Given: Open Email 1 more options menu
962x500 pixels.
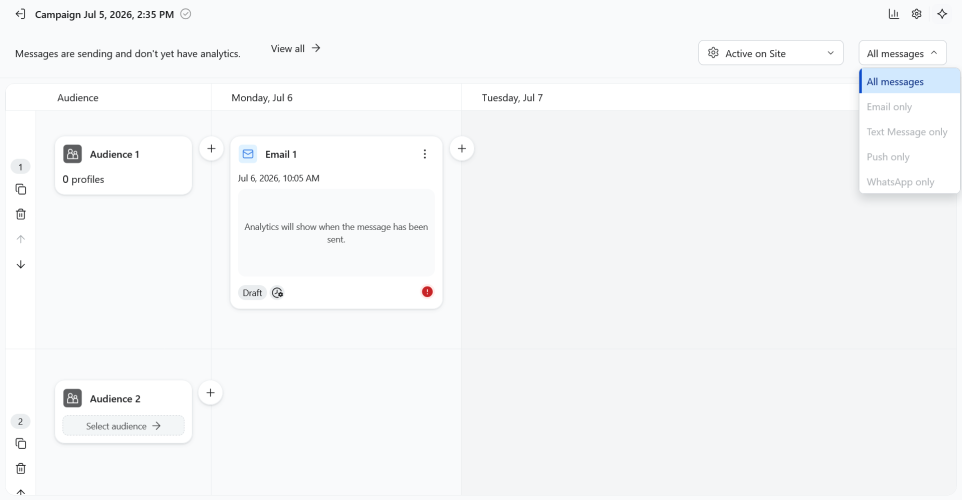Looking at the screenshot, I should pos(425,154).
